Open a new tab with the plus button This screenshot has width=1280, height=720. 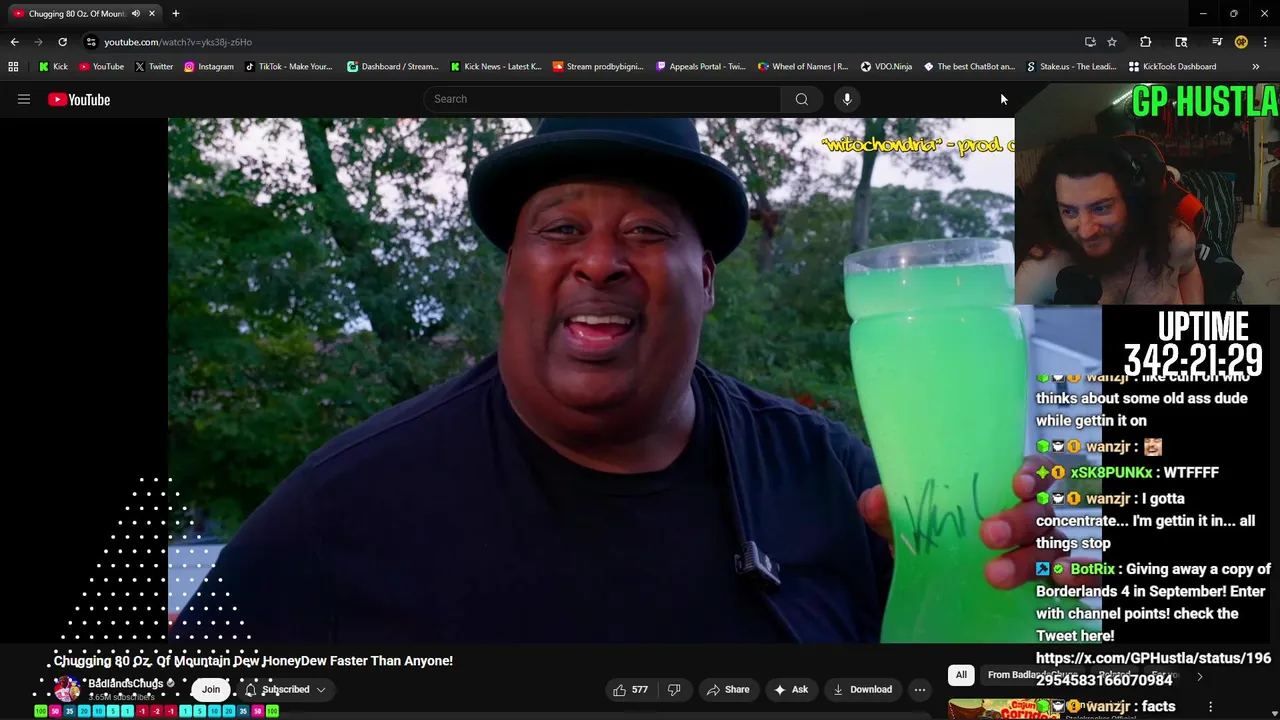[175, 13]
